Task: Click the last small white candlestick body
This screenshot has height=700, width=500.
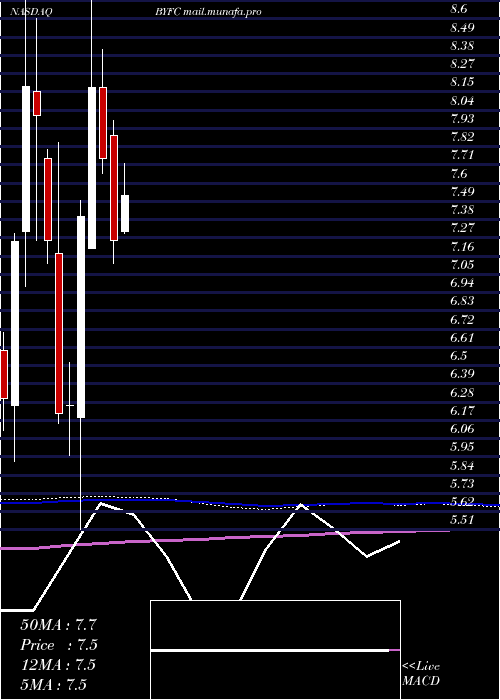Action: [125, 213]
